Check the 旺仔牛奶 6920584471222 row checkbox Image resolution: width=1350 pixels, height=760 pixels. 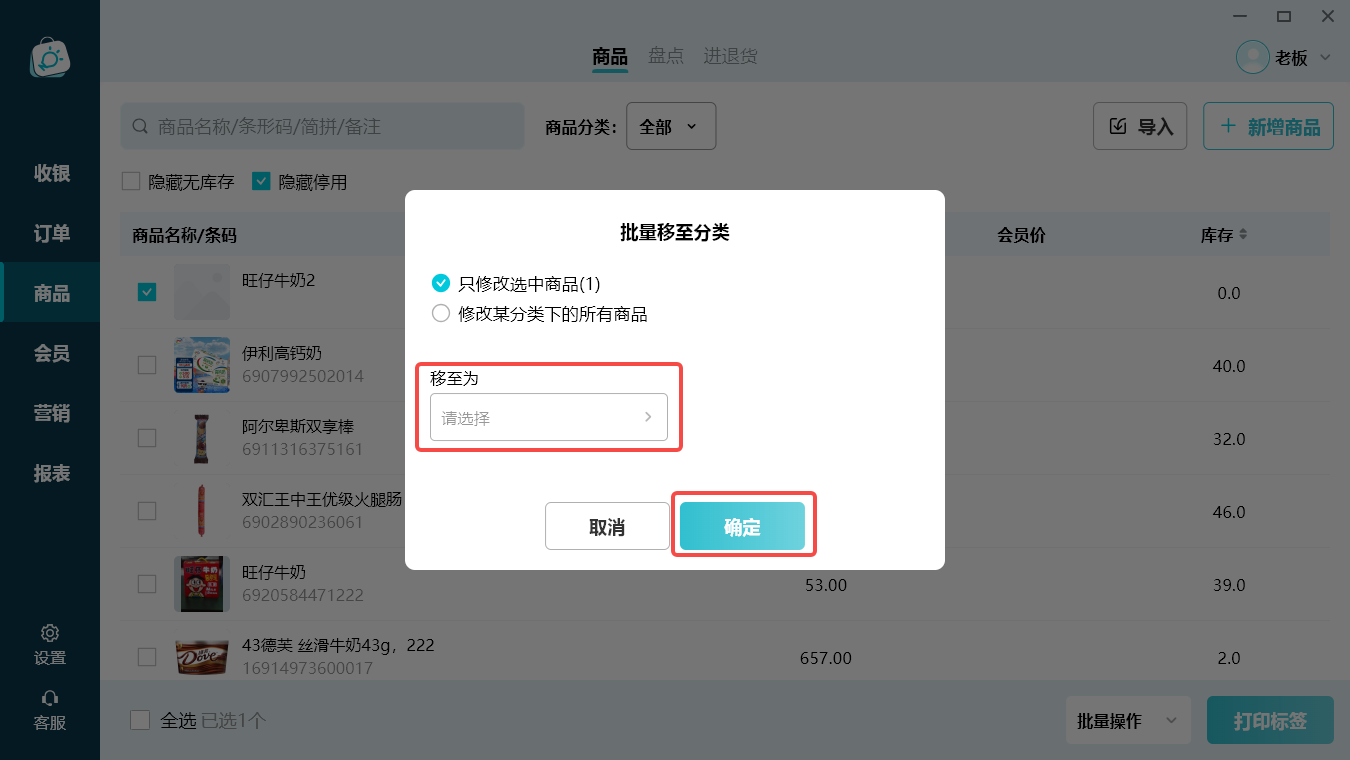click(x=147, y=584)
